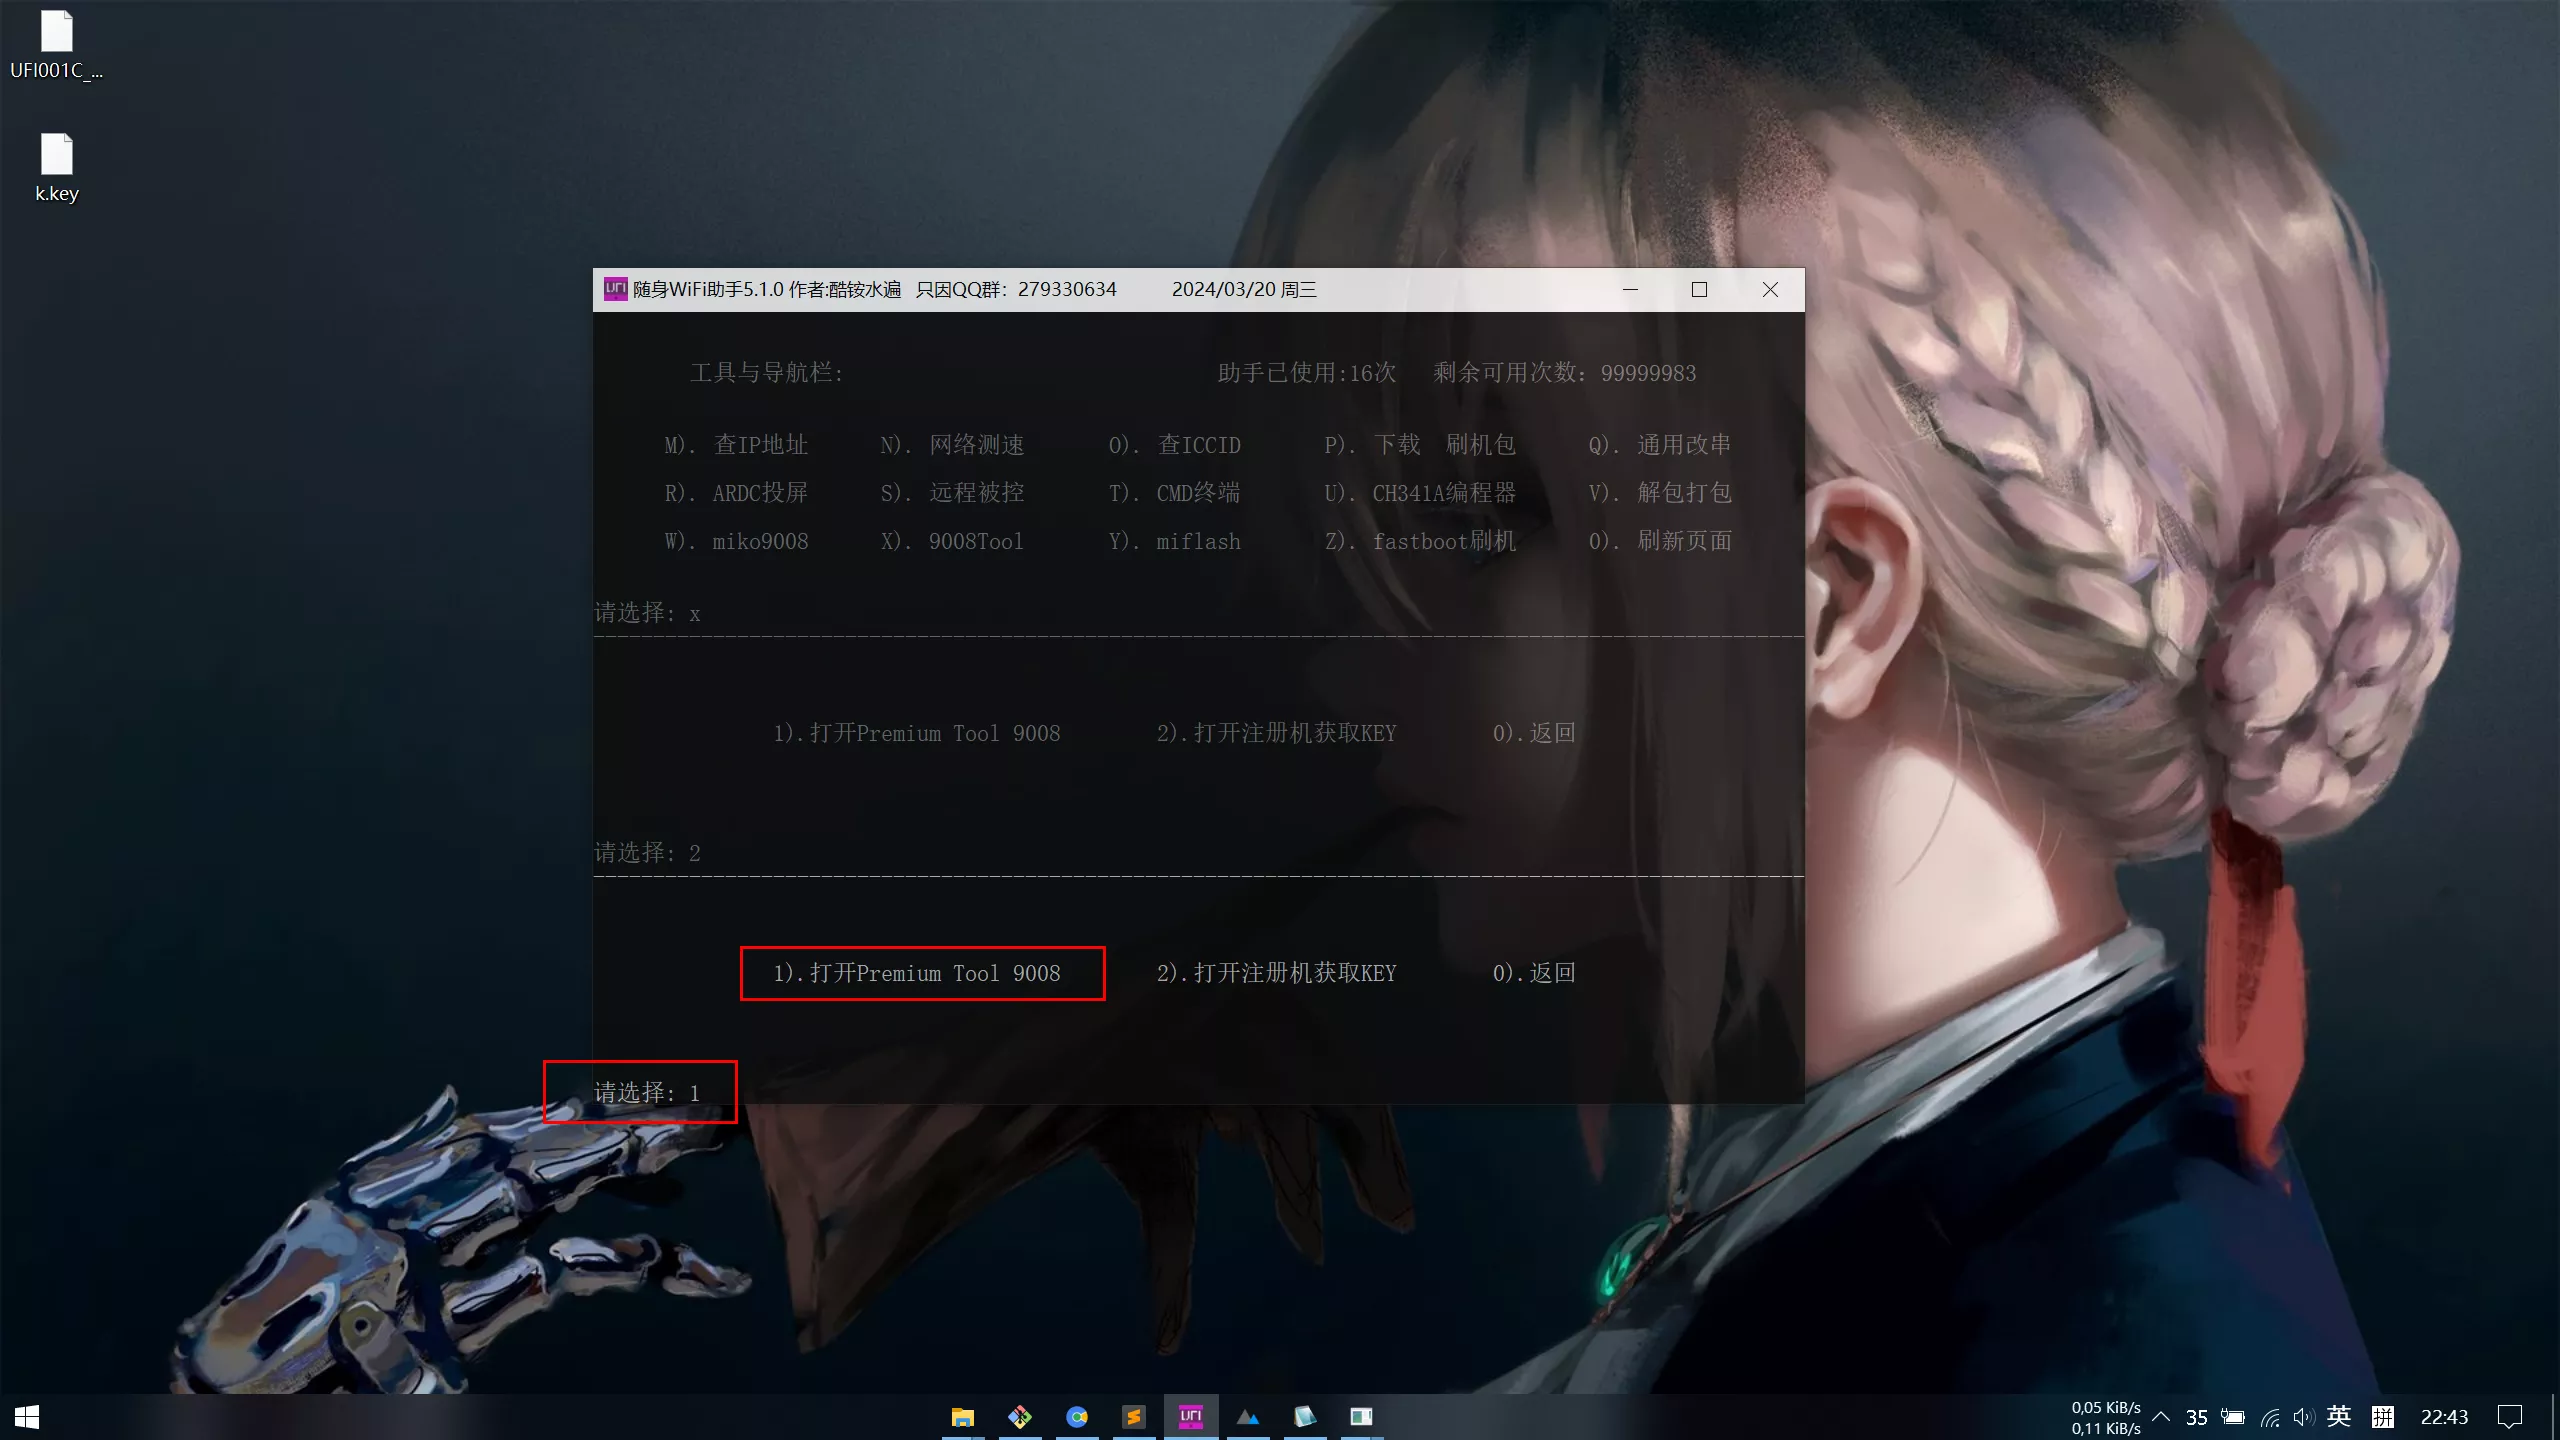Click the V). 解包打包 option
The width and height of the screenshot is (2560, 1440).
pyautogui.click(x=1659, y=493)
